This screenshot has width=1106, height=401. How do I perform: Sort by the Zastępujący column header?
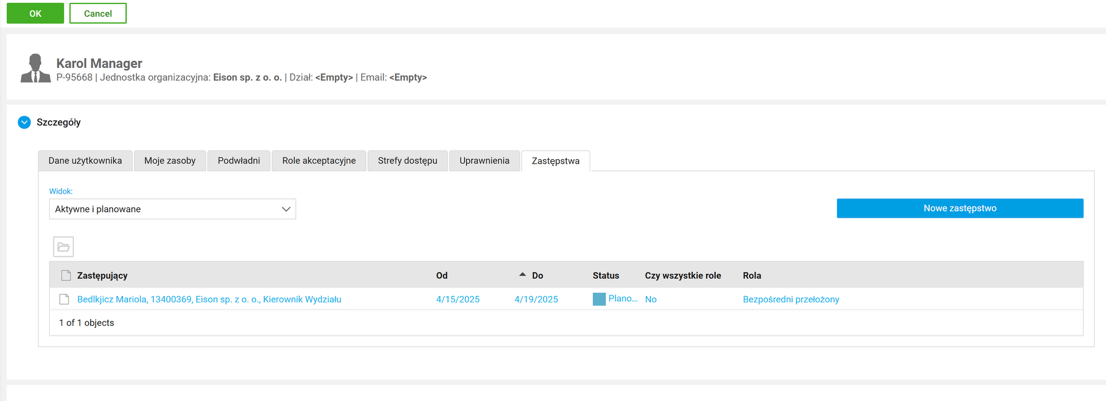pos(102,275)
